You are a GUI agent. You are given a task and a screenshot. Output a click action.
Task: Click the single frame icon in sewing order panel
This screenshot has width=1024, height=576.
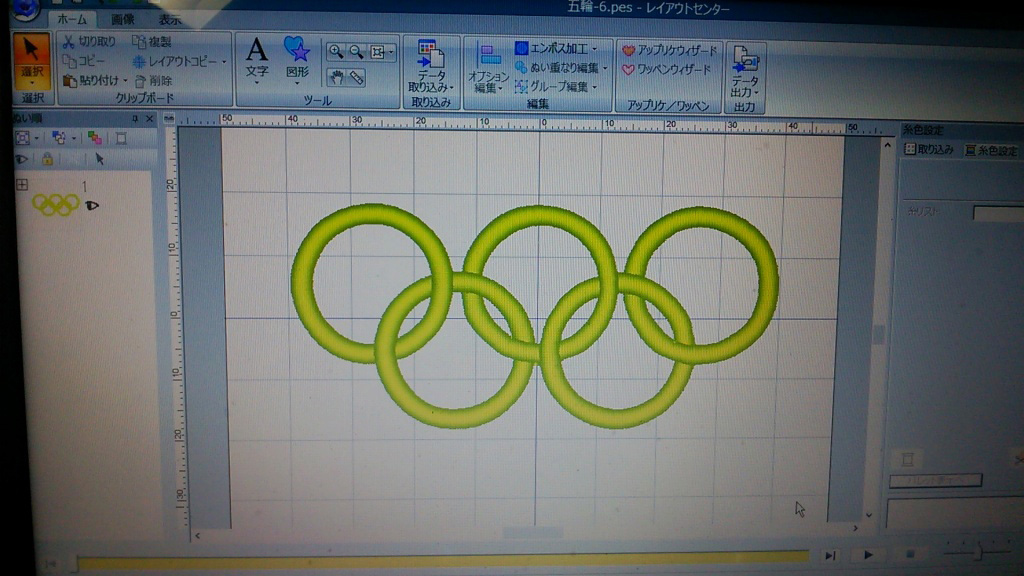click(x=121, y=138)
